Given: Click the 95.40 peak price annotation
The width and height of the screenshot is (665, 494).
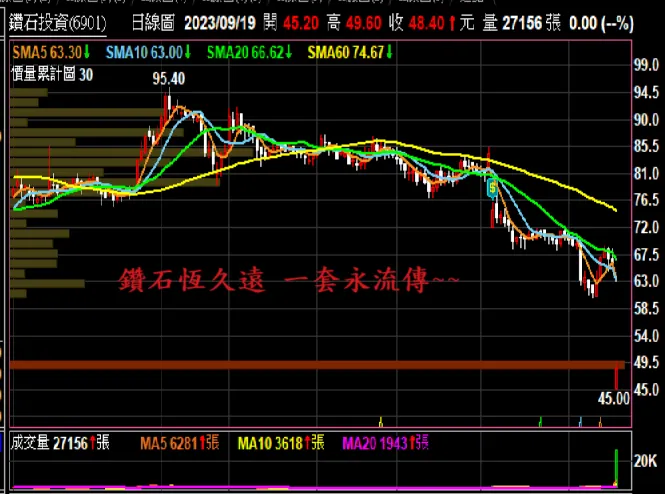Looking at the screenshot, I should (169, 78).
